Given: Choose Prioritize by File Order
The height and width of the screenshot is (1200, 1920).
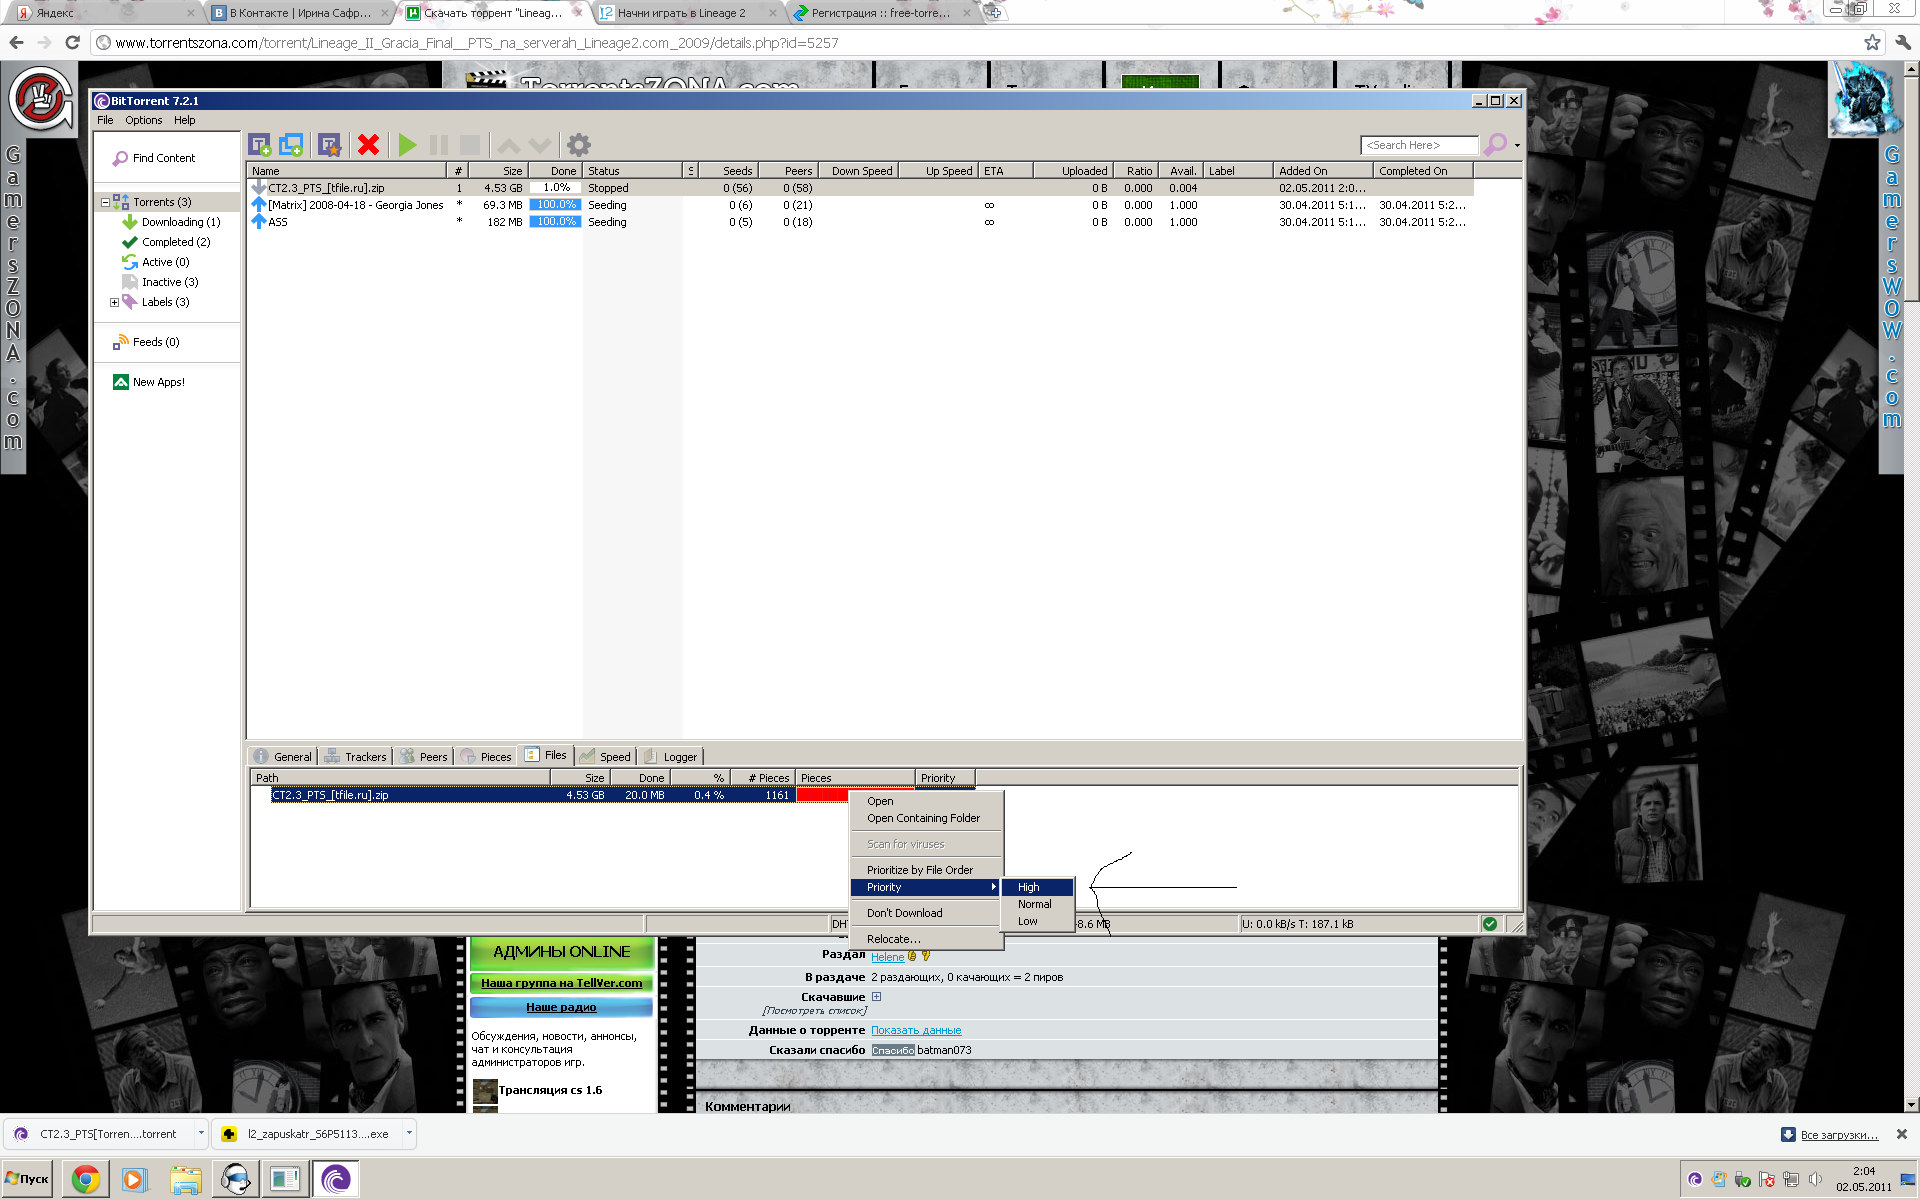Looking at the screenshot, I should [926, 870].
